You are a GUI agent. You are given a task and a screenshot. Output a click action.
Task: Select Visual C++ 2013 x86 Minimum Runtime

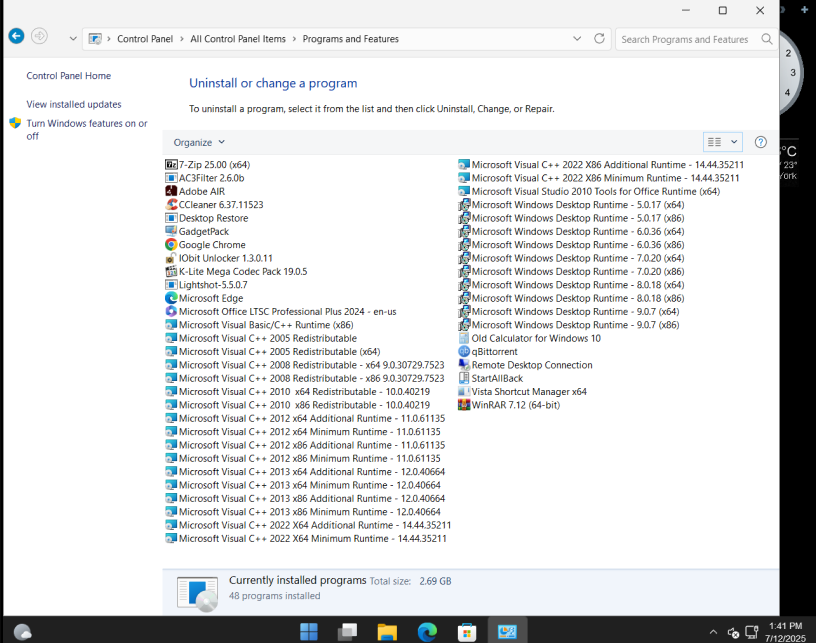pyautogui.click(x=303, y=512)
